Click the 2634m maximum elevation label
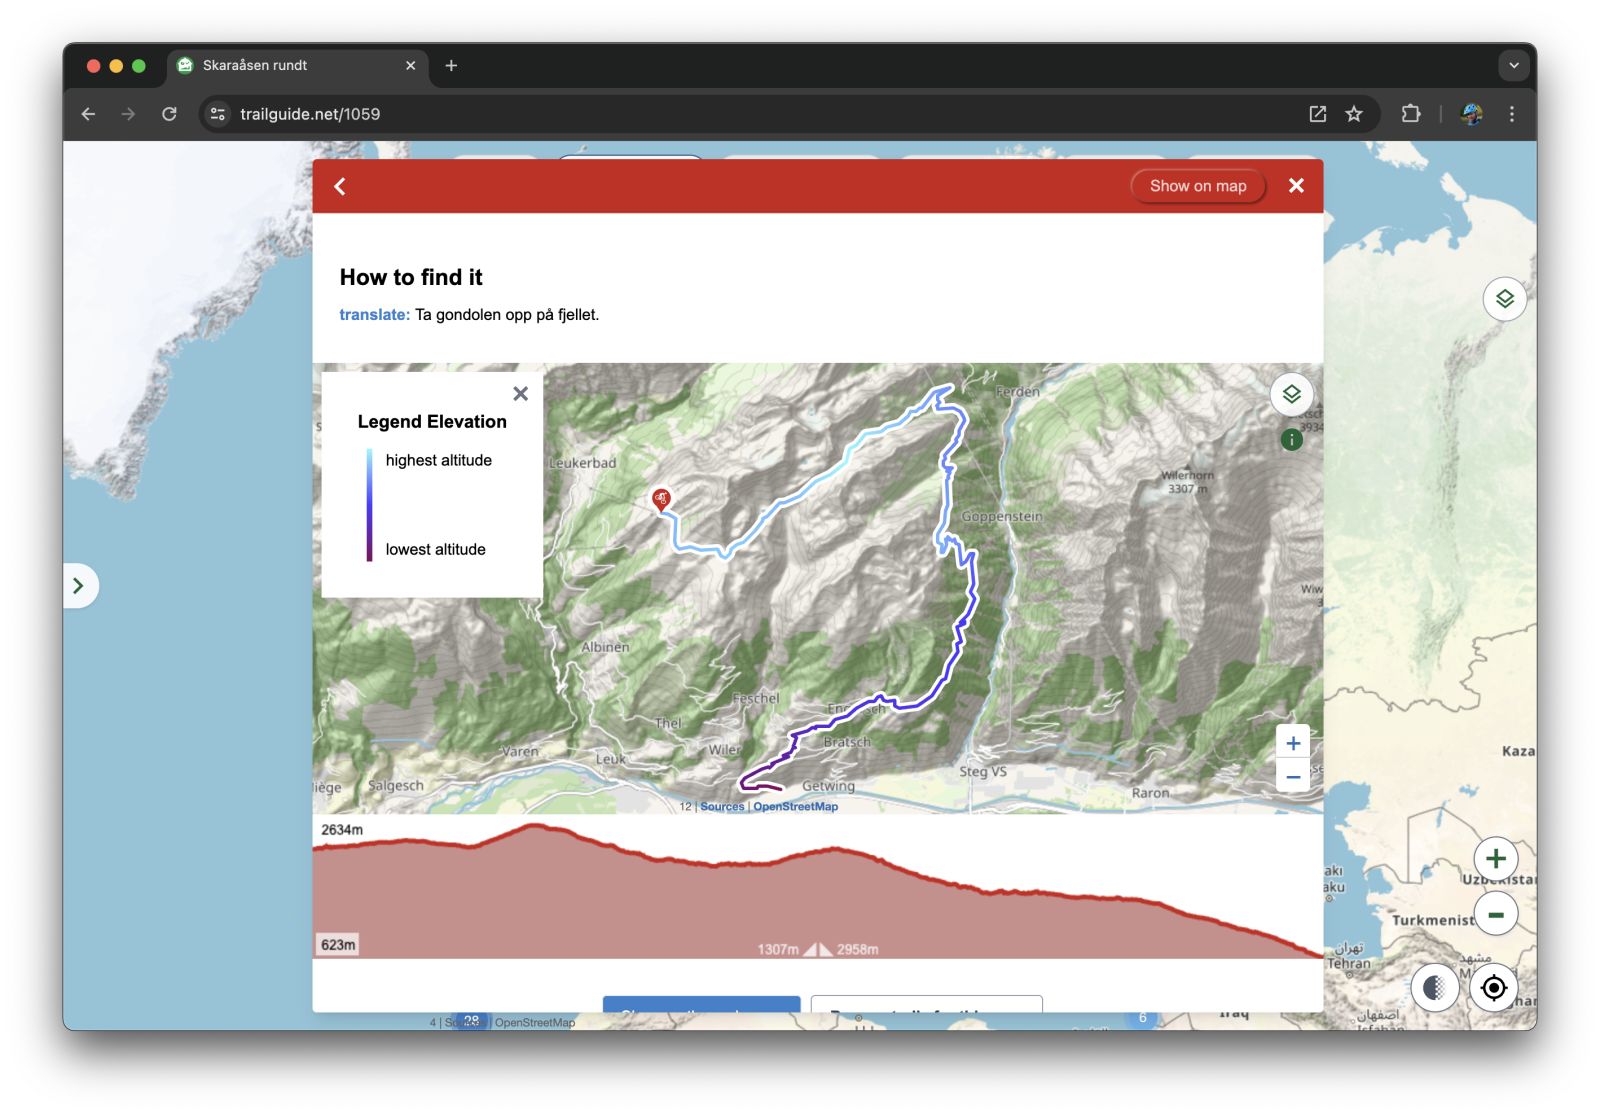This screenshot has width=1600, height=1114. [x=342, y=830]
